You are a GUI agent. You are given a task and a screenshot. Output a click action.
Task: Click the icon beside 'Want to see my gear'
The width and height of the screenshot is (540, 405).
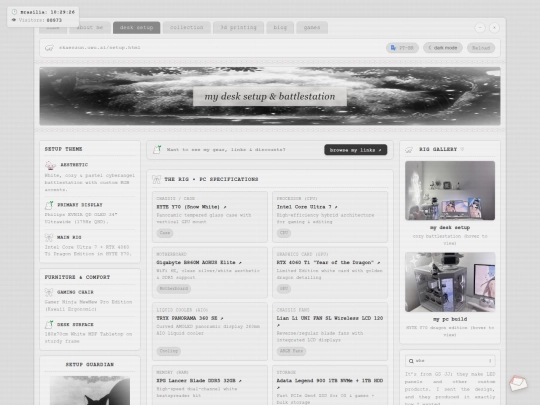coord(157,149)
